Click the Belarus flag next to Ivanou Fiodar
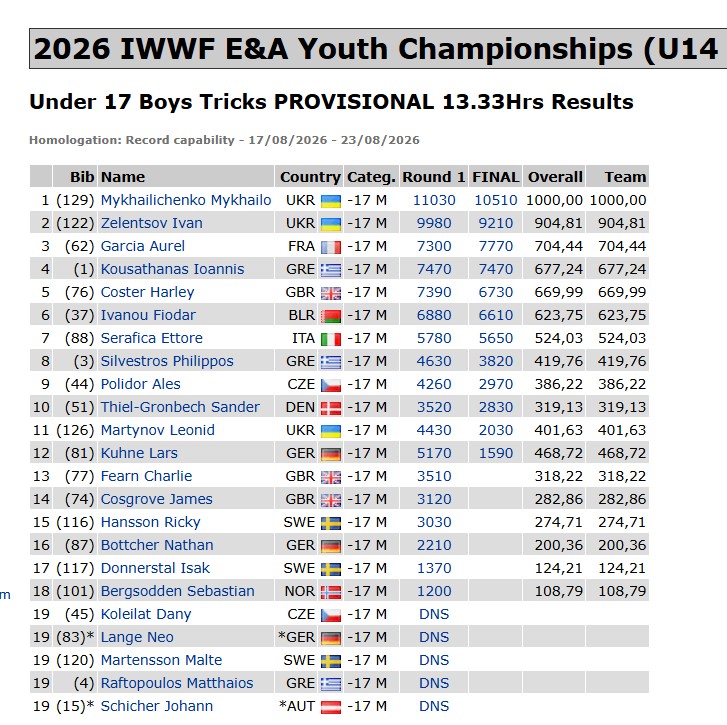The width and height of the screenshot is (727, 725). [x=331, y=316]
